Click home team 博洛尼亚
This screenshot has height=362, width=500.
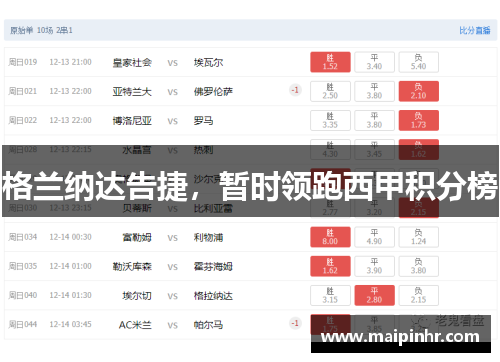pos(132,120)
